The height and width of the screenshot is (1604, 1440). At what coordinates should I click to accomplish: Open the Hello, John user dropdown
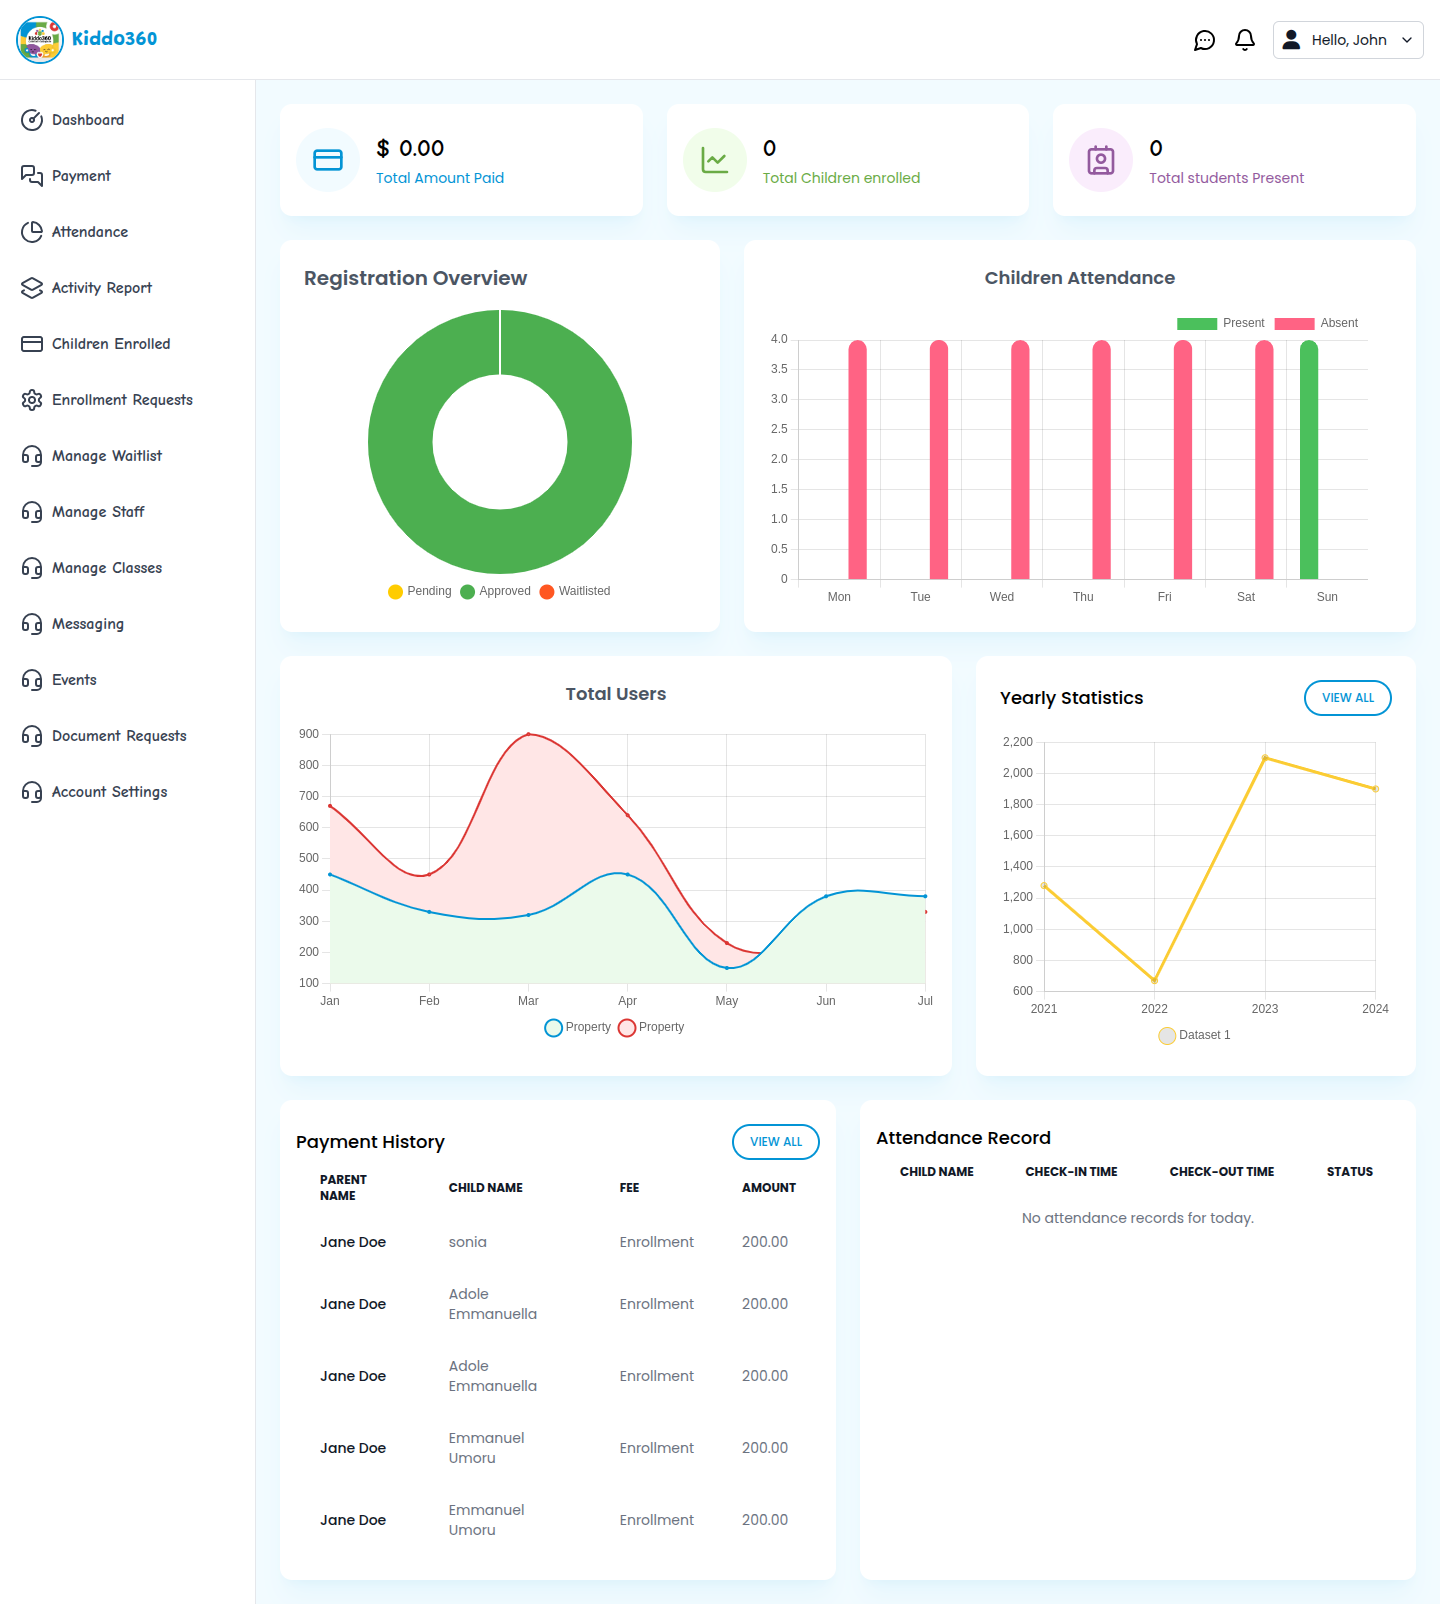[x=1347, y=40]
